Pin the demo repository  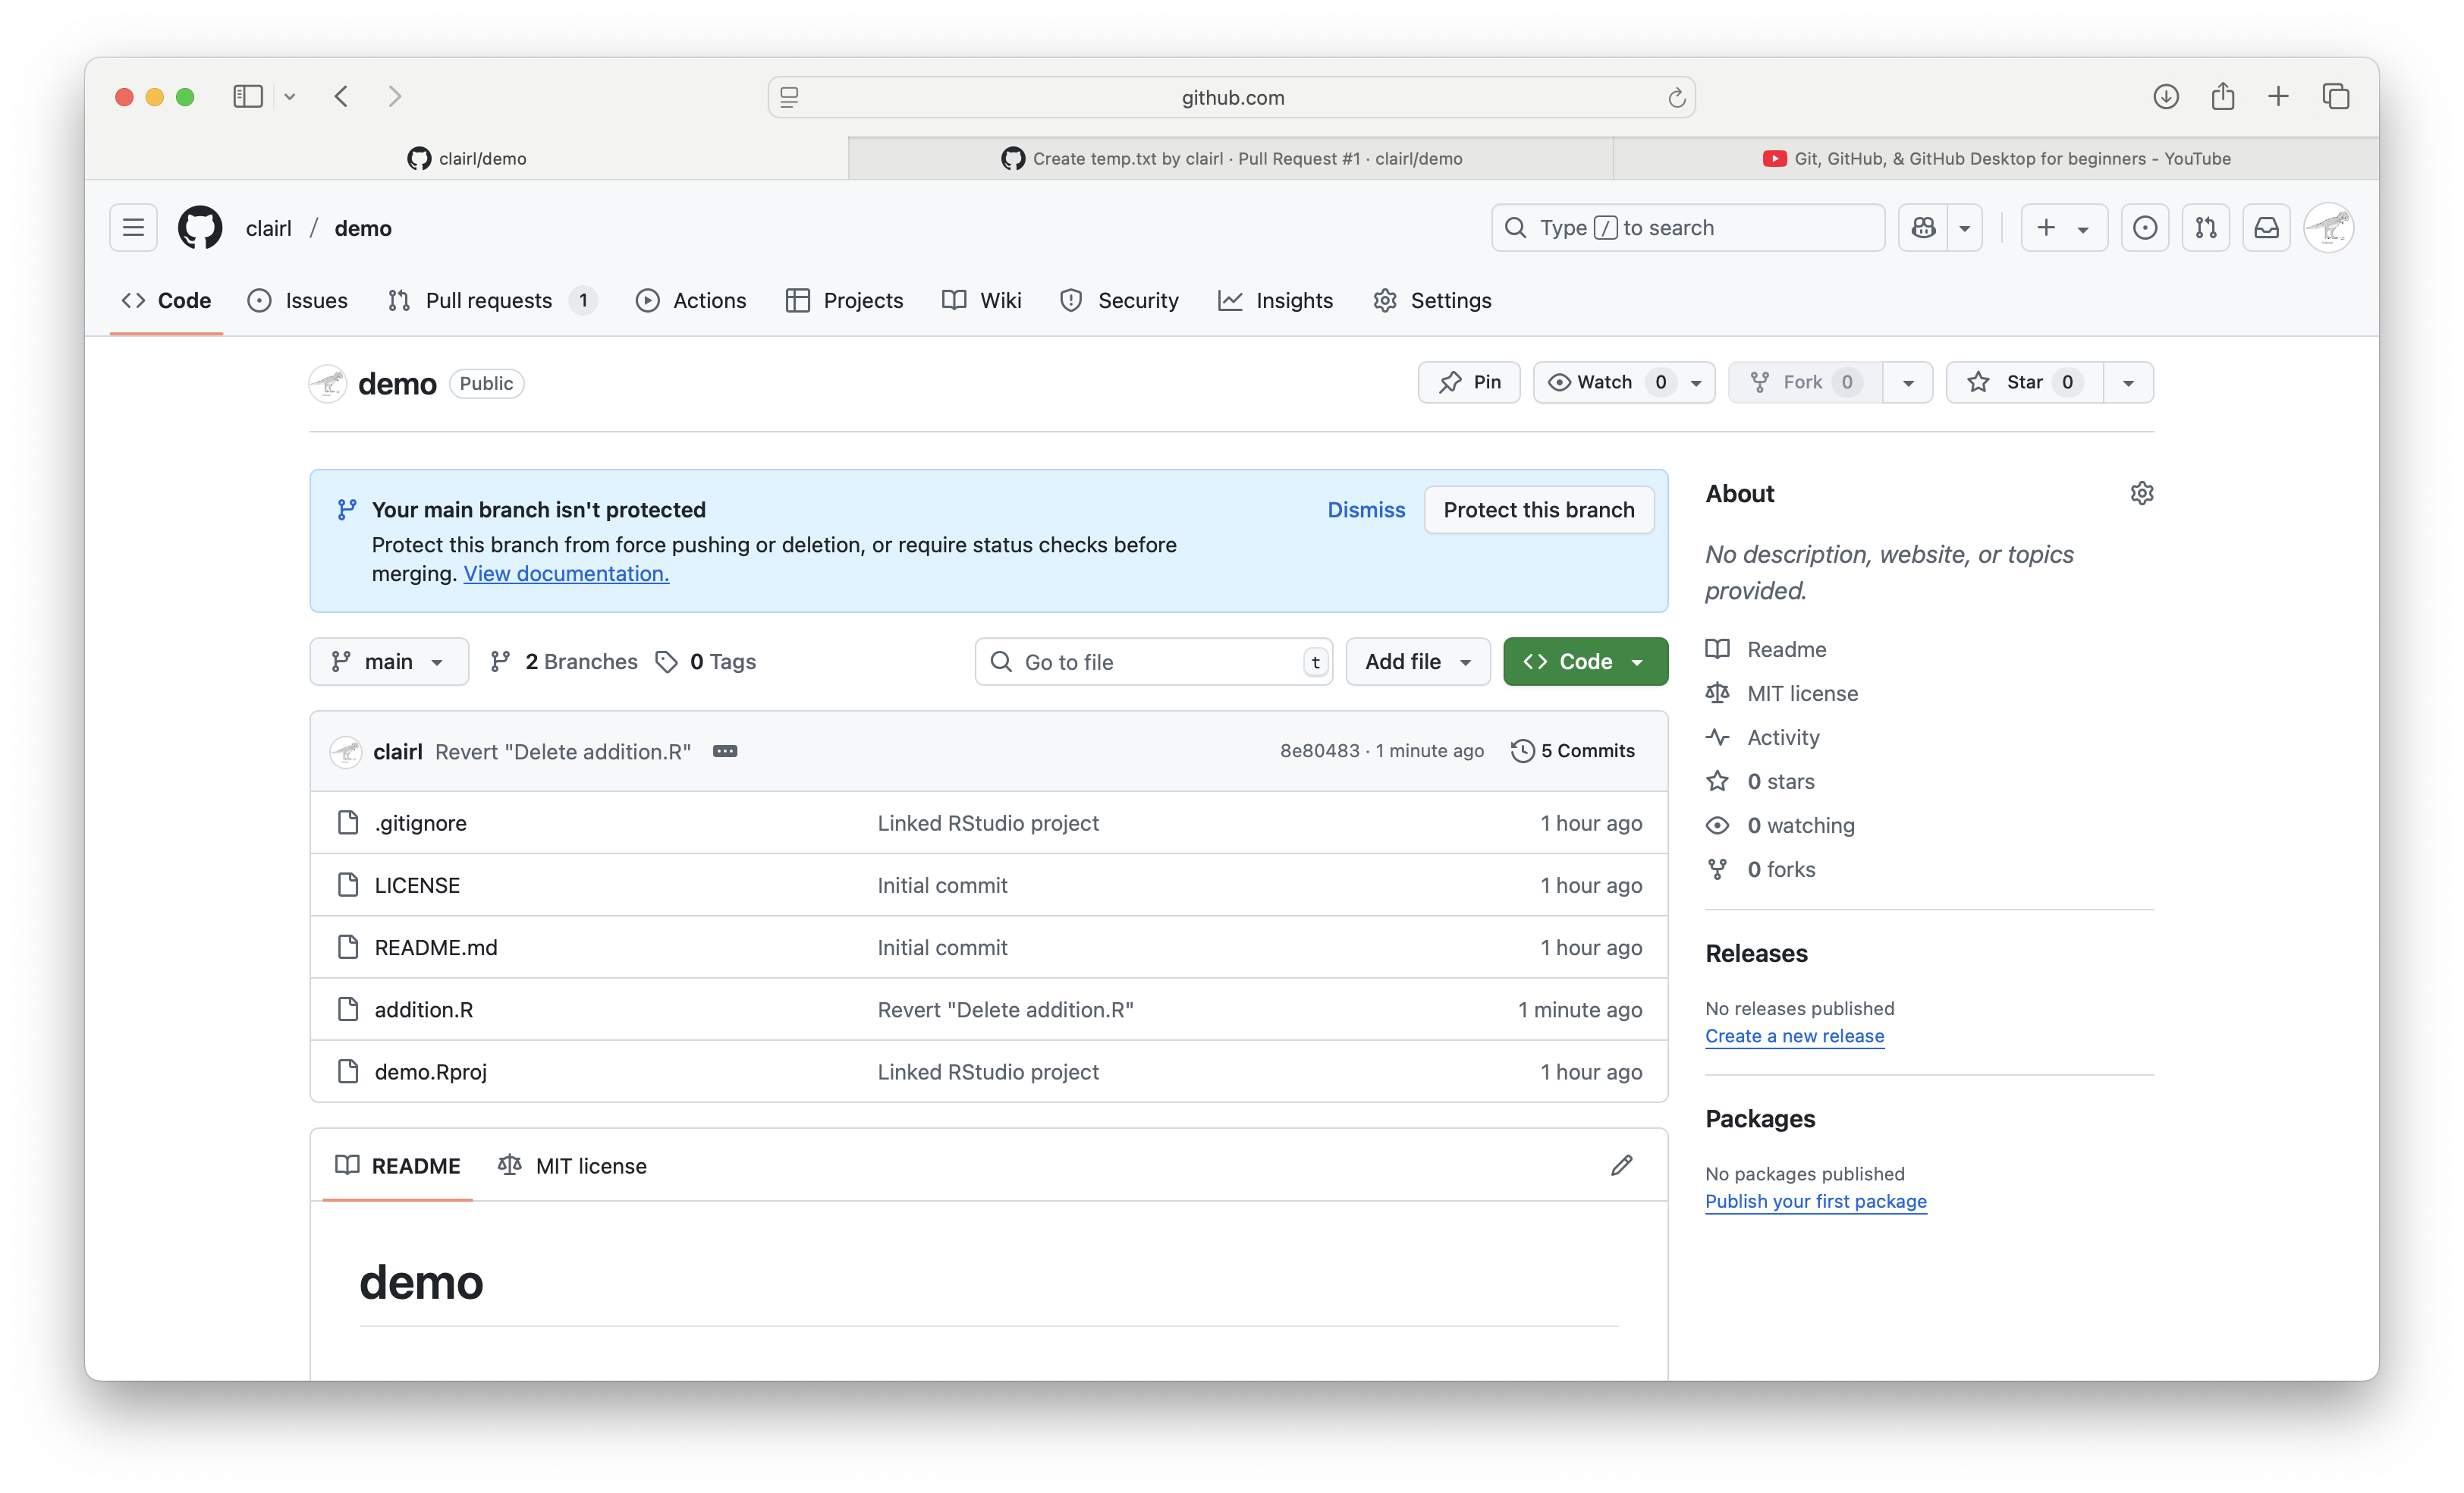tap(1469, 382)
